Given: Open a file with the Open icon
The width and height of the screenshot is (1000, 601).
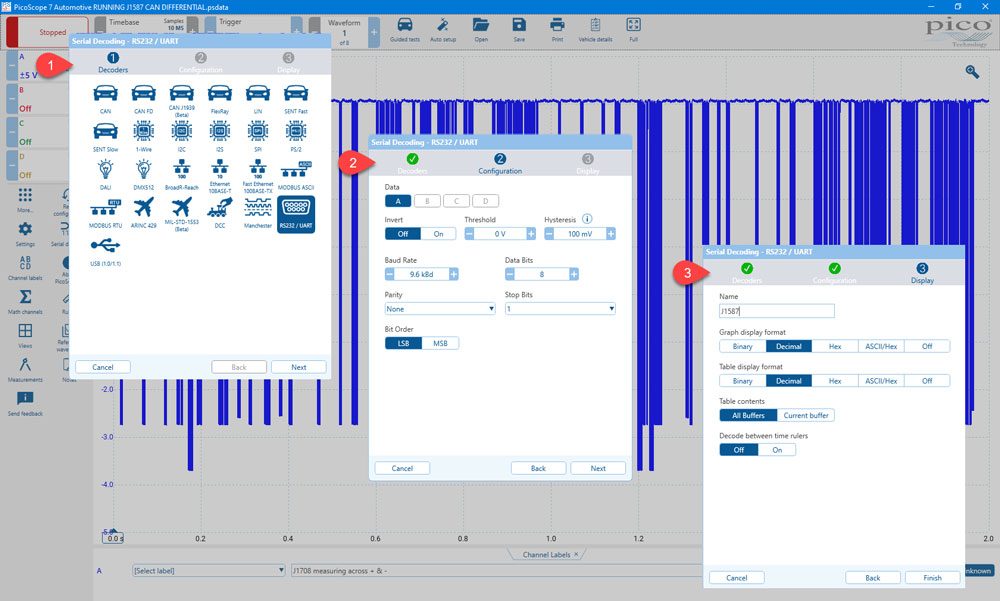Looking at the screenshot, I should pos(481,29).
